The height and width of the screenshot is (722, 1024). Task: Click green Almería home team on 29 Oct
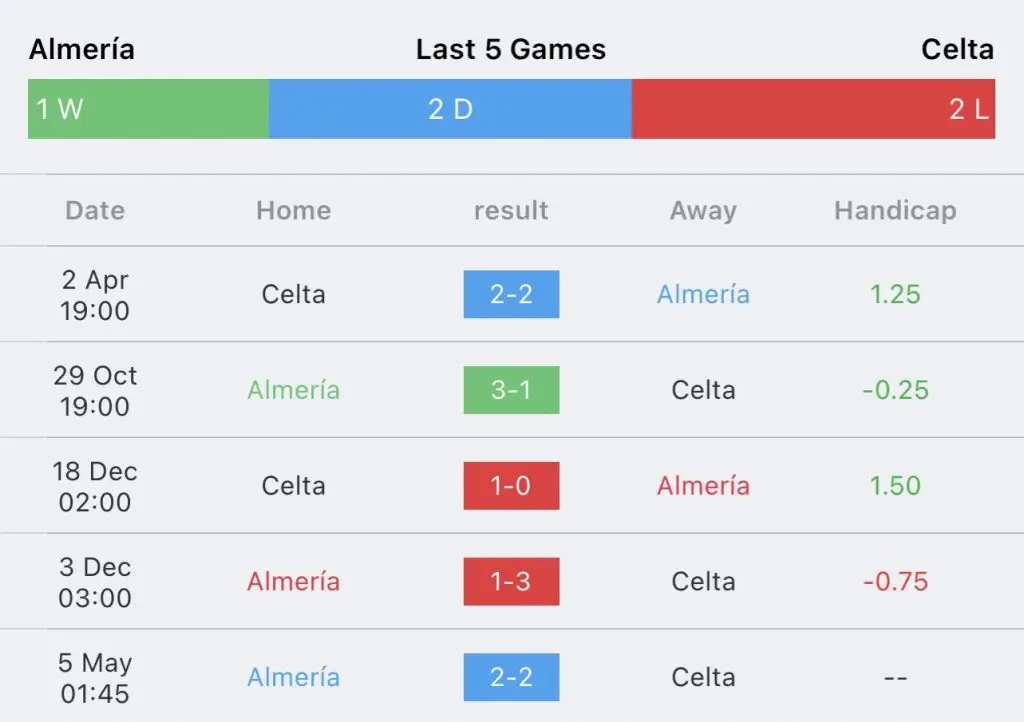(293, 390)
